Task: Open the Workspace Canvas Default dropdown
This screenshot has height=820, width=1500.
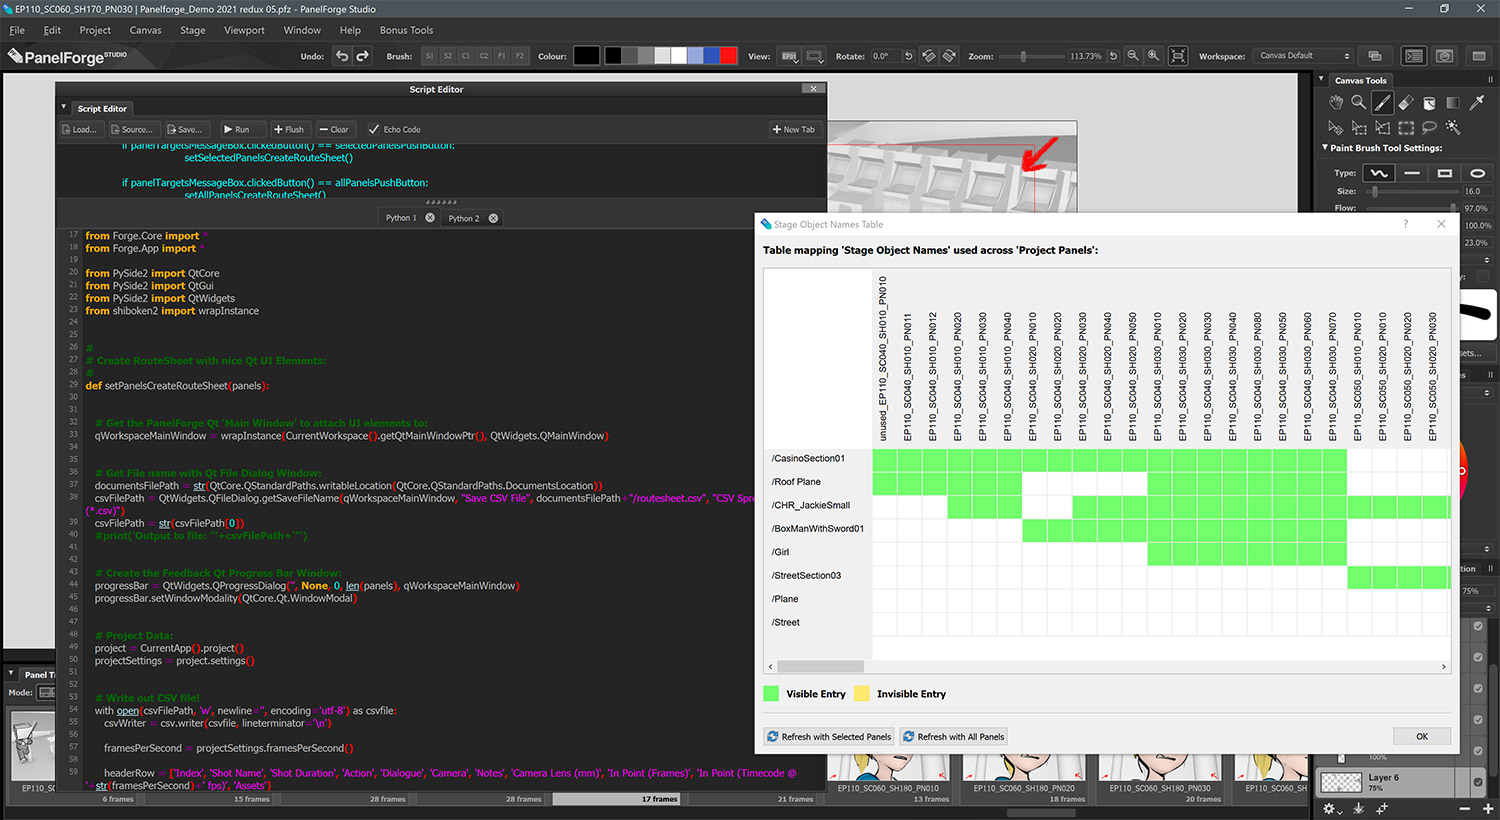Action: click(x=1305, y=56)
